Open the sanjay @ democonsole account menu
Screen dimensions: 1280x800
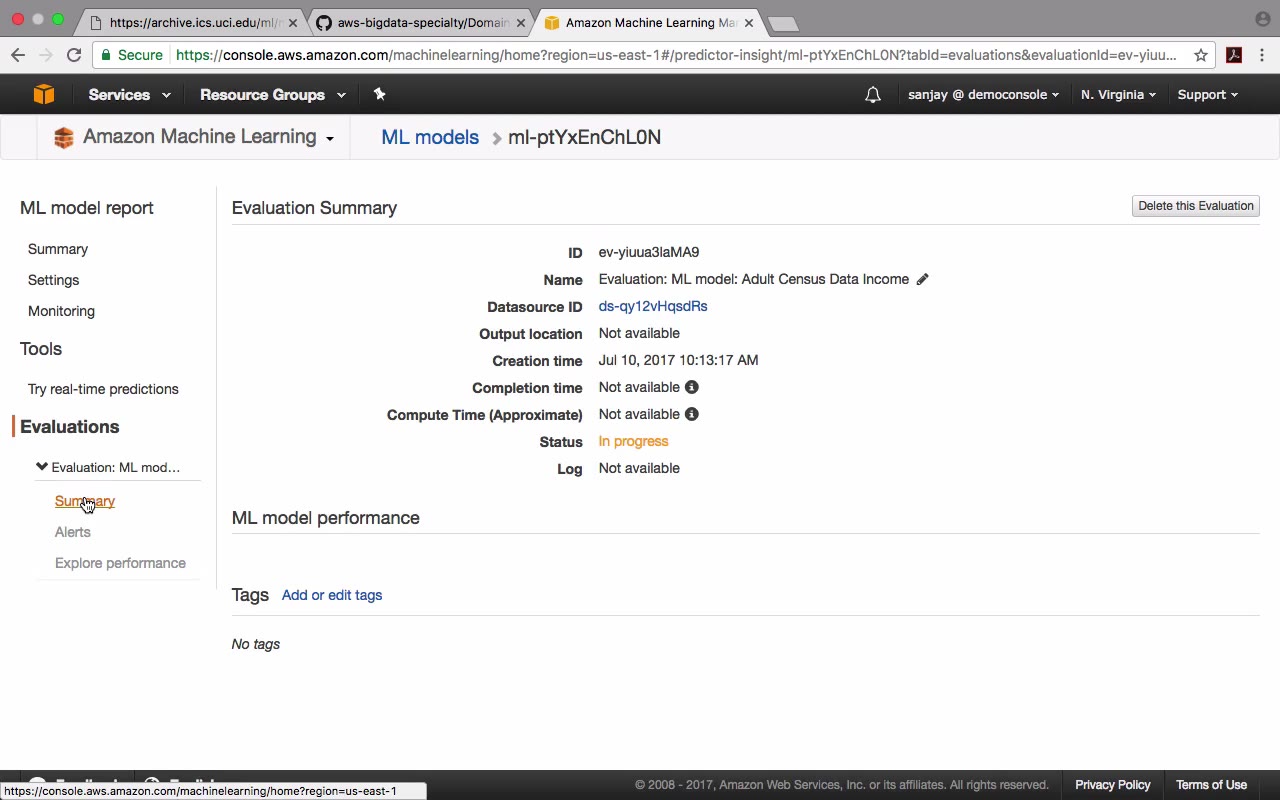(x=983, y=95)
